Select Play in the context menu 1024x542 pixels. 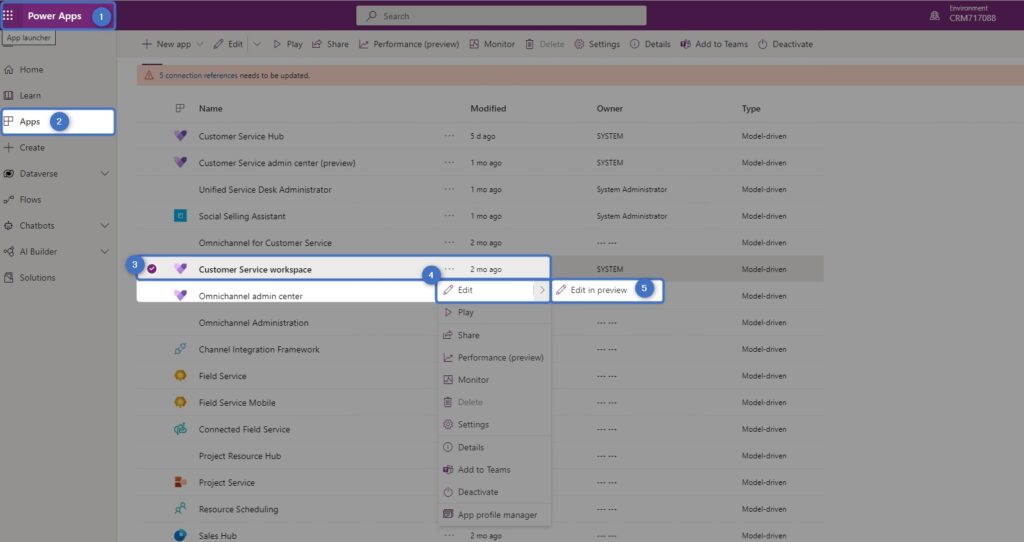pyautogui.click(x=494, y=313)
